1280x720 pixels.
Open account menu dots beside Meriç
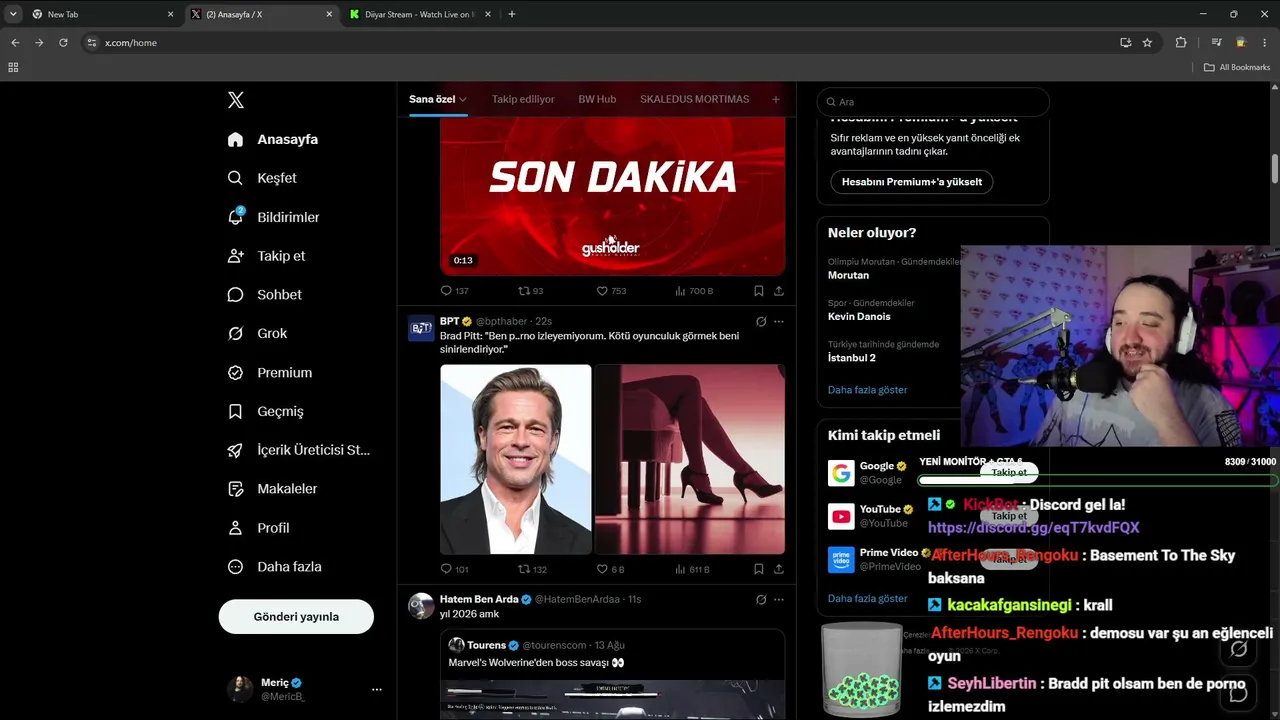click(x=377, y=689)
